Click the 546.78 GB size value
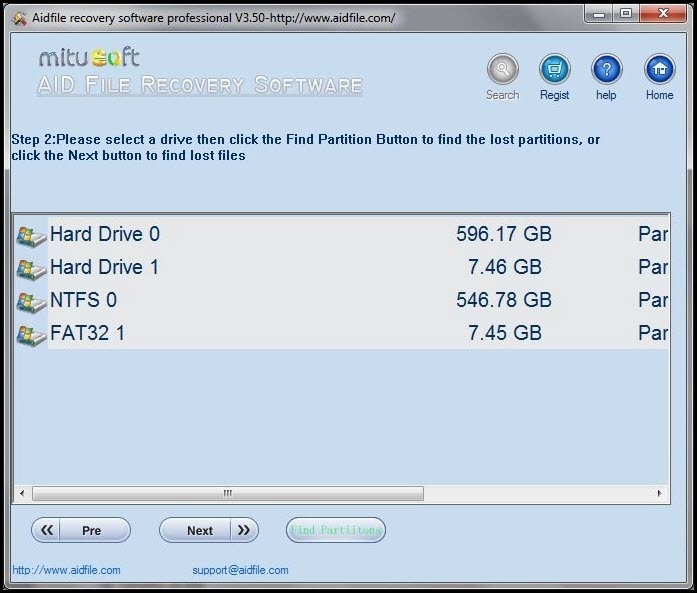This screenshot has width=697, height=593. [504, 300]
